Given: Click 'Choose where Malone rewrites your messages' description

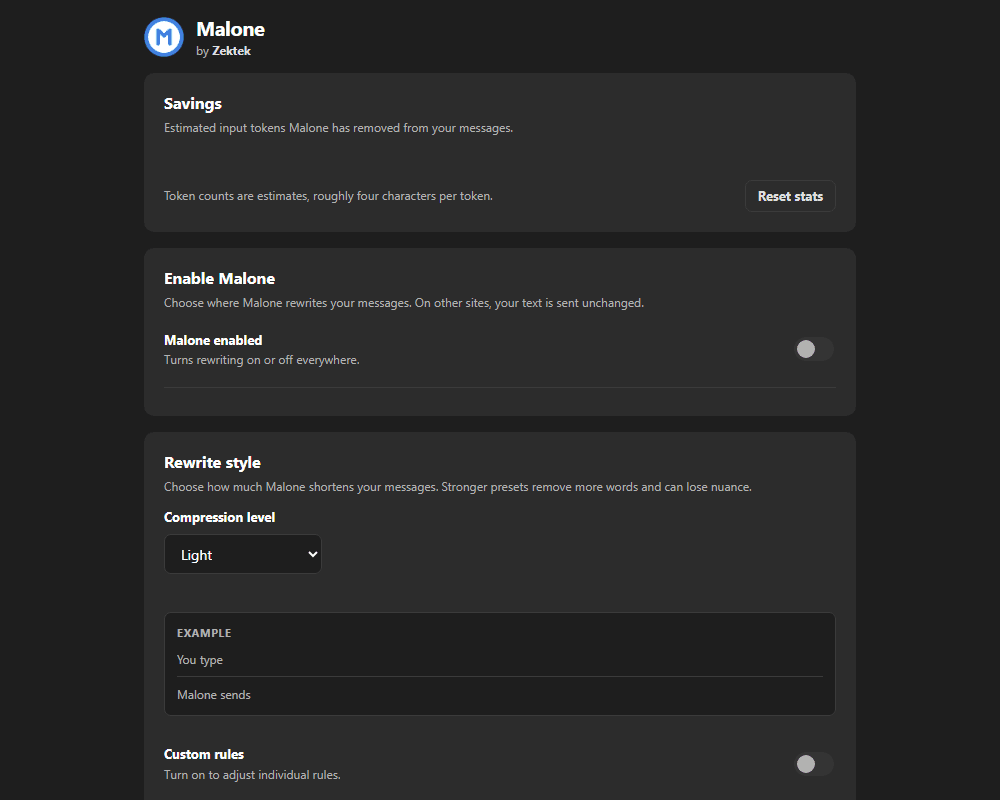Looking at the screenshot, I should tap(404, 303).
